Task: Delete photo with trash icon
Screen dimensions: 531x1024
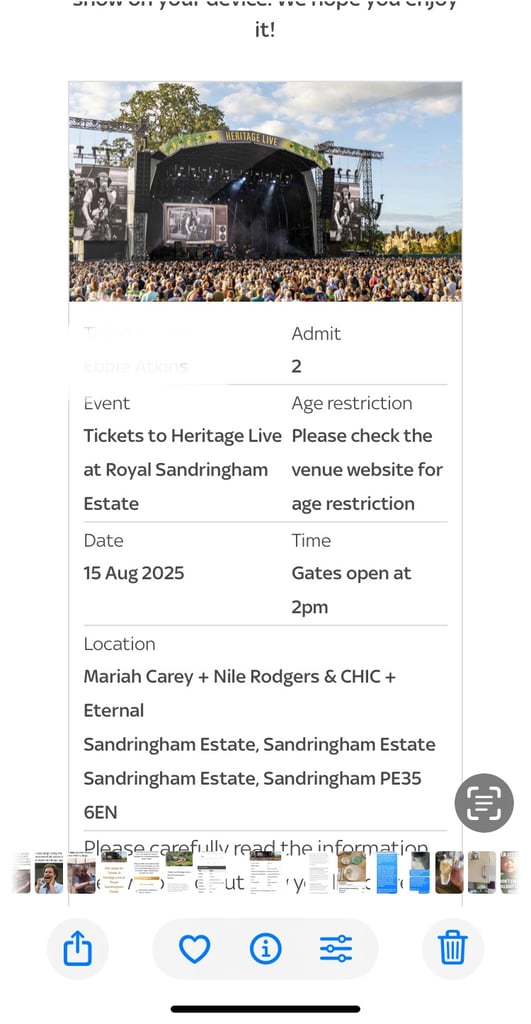Action: click(x=453, y=948)
